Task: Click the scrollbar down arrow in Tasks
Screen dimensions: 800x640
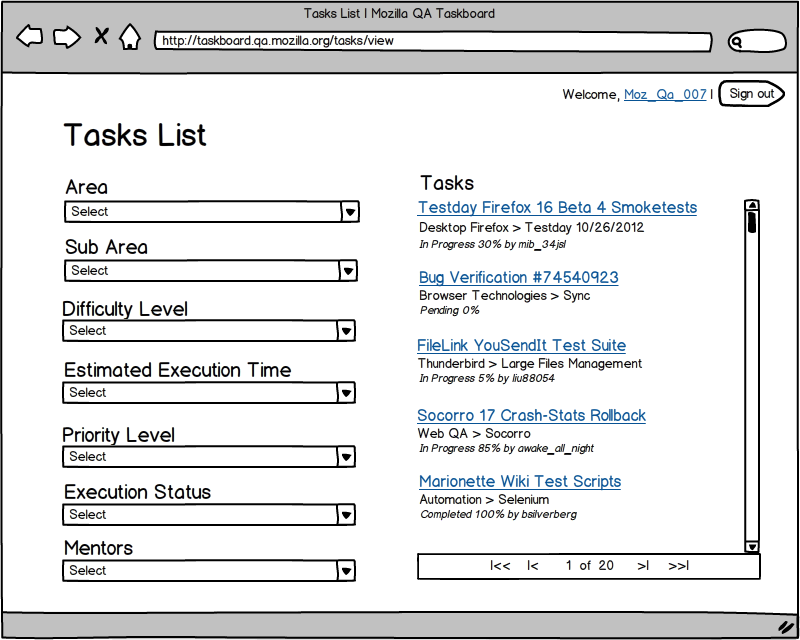Action: [x=752, y=546]
